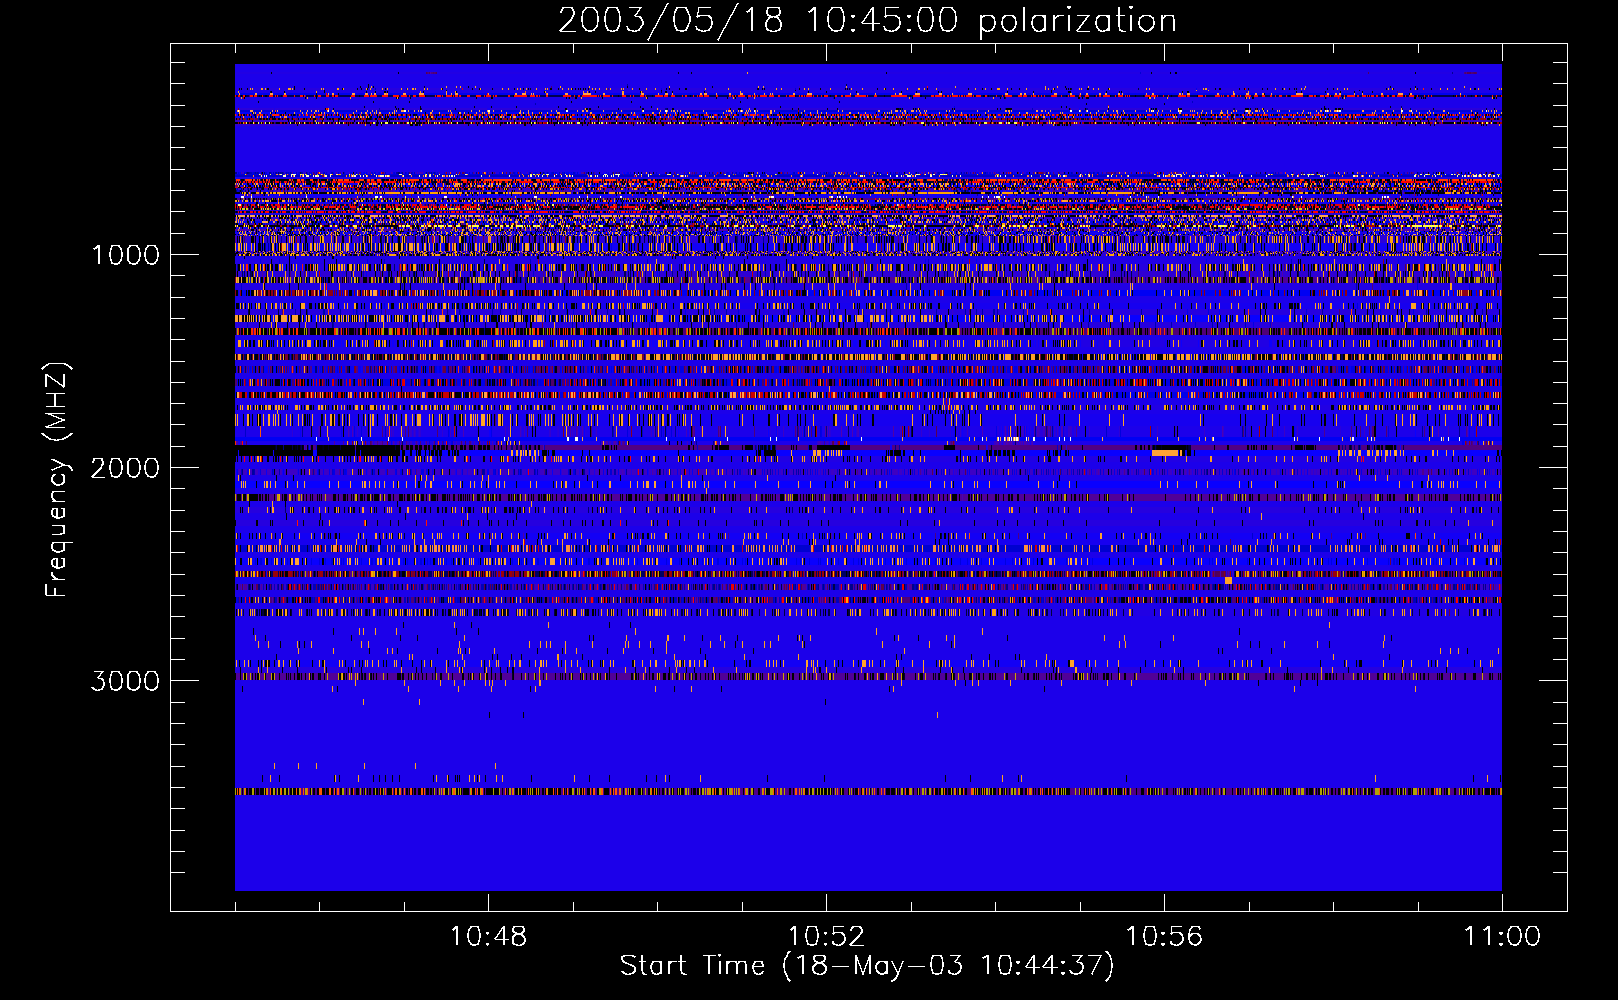Click the 'Frequency (MHZ)' axis title

click(x=57, y=480)
